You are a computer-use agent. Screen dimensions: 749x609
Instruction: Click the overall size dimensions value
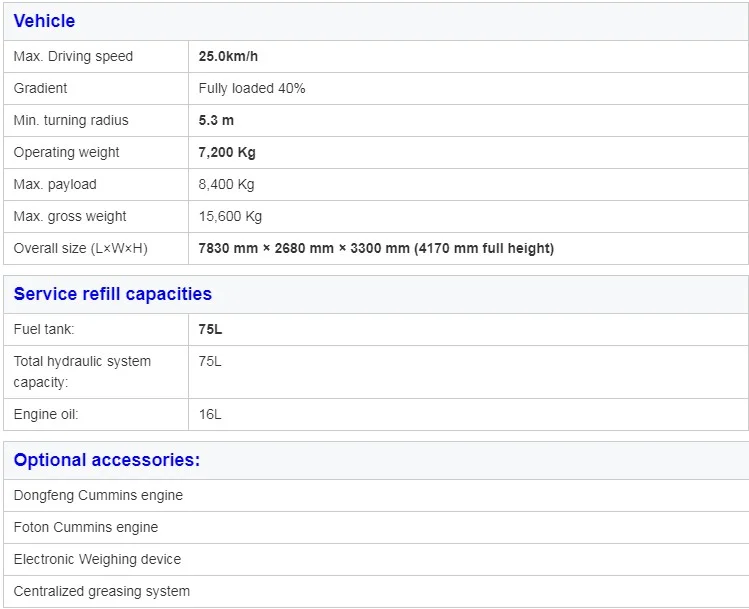pos(376,249)
